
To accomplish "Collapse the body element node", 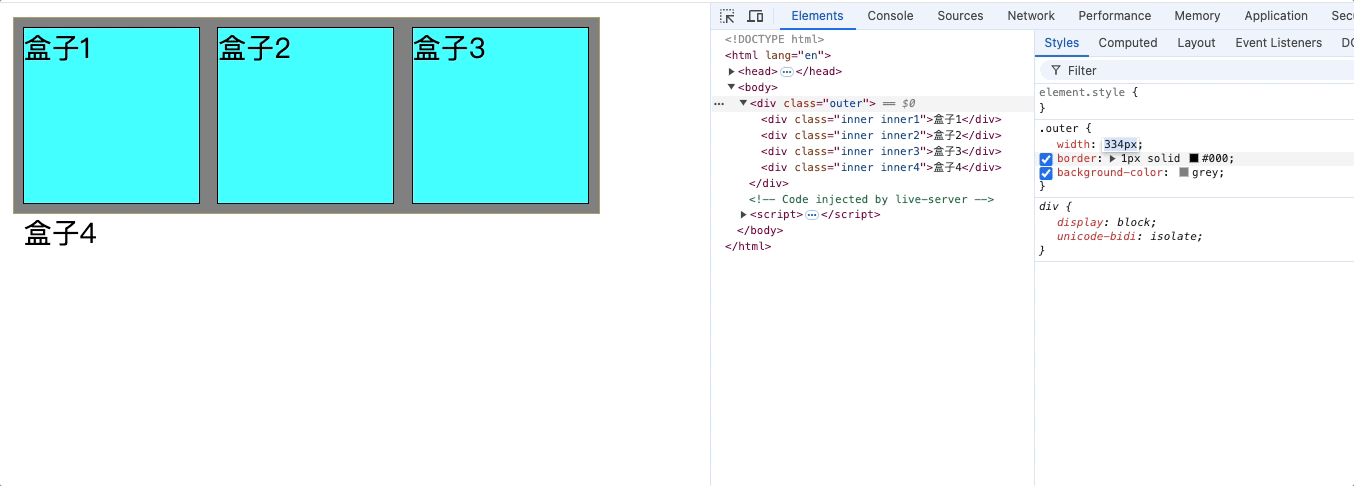I will coord(732,87).
